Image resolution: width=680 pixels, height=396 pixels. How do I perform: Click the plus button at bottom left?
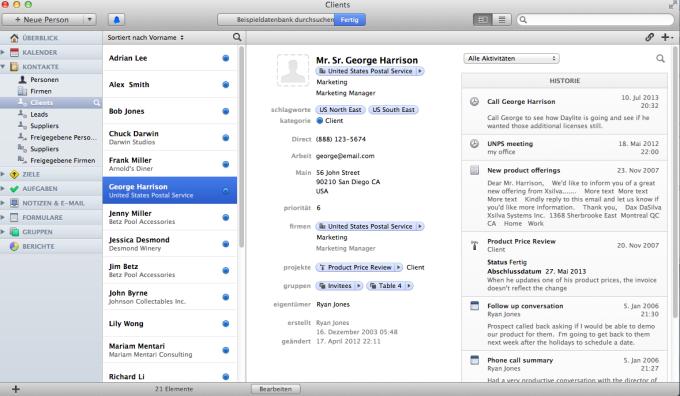[x=16, y=389]
